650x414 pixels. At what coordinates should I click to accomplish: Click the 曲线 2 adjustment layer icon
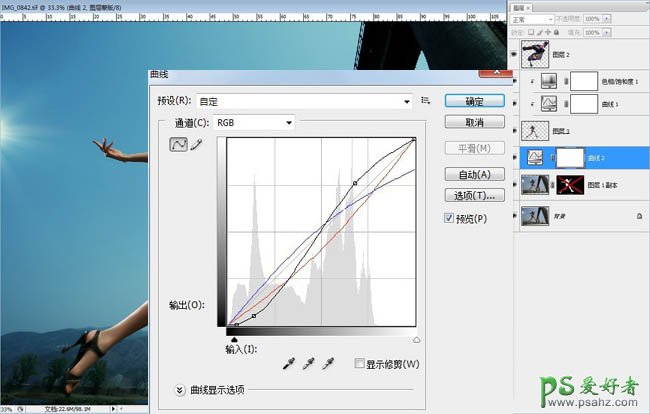point(535,156)
